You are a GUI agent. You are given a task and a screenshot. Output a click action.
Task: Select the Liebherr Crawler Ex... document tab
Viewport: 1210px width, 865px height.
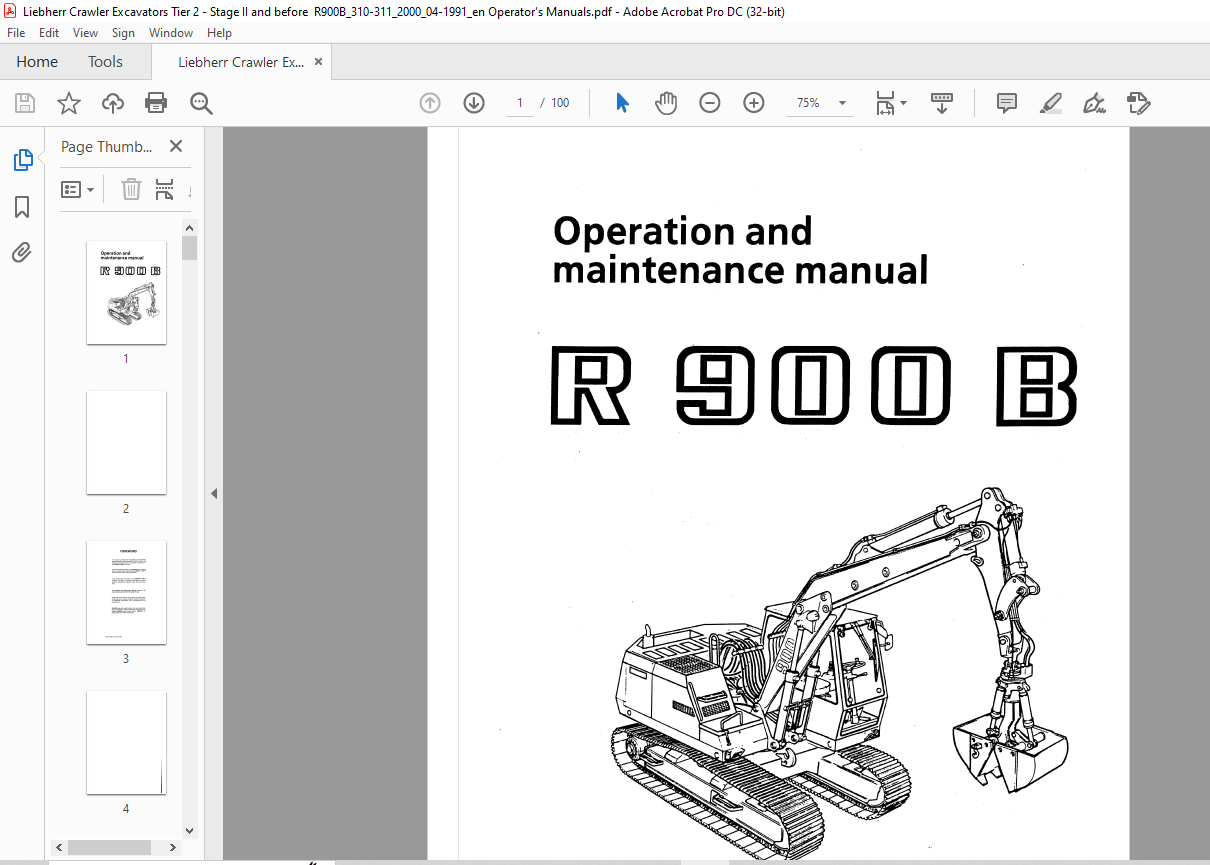coord(241,62)
